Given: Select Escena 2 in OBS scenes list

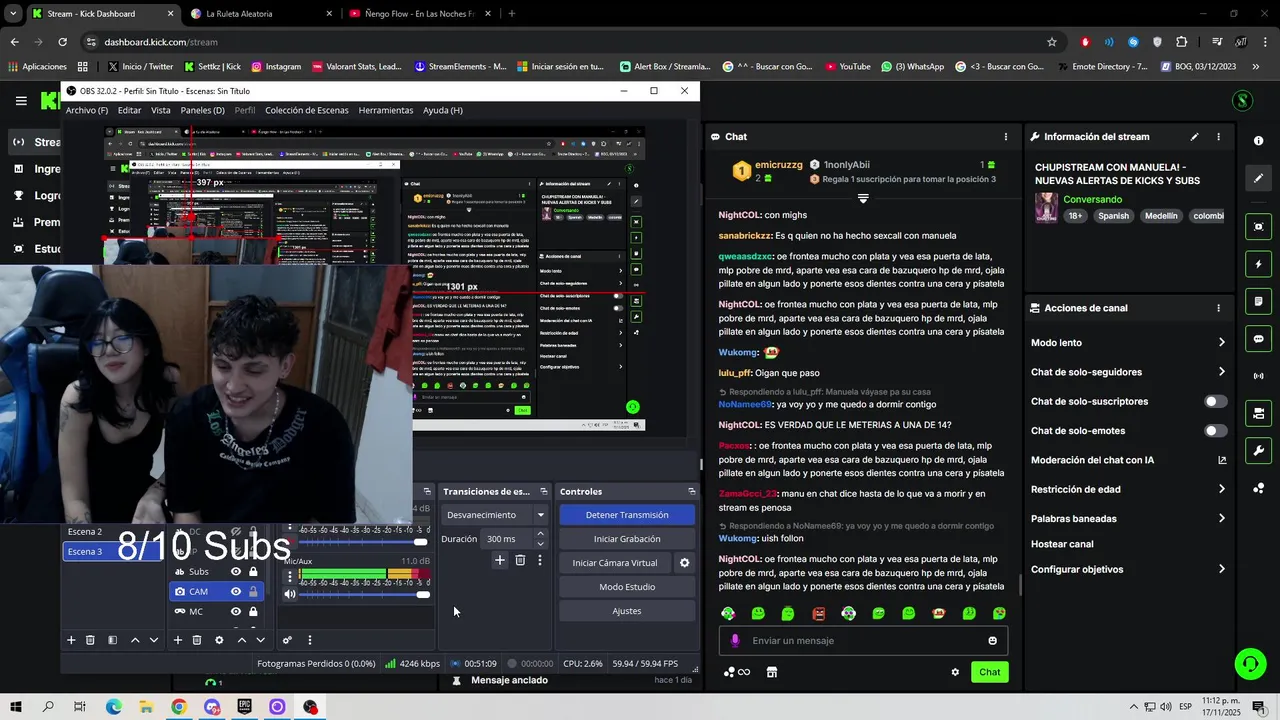Looking at the screenshot, I should [85, 532].
